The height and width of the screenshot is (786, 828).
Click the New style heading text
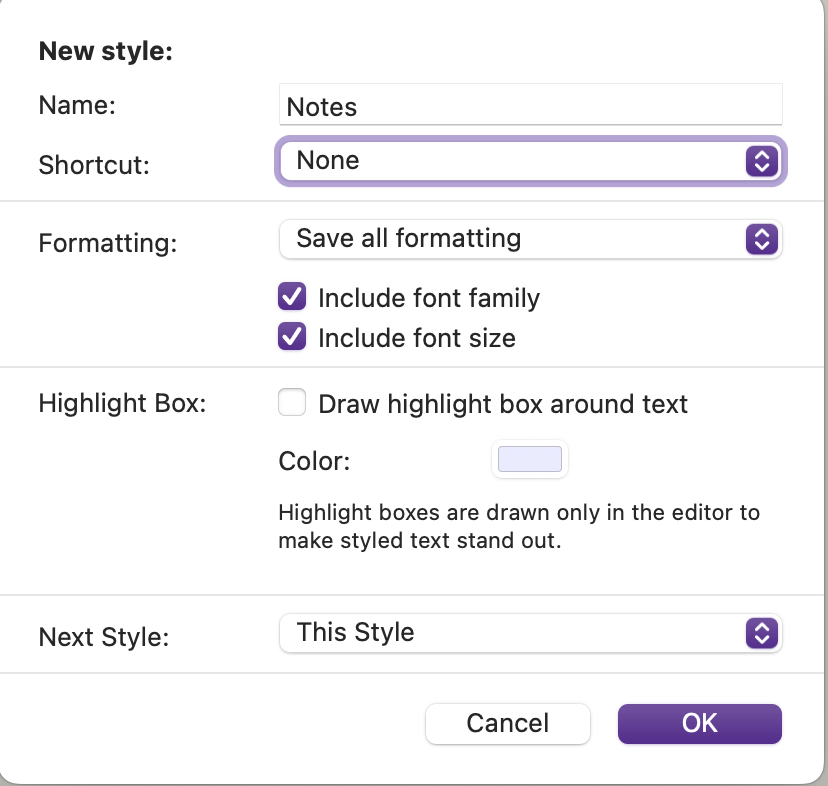click(106, 52)
